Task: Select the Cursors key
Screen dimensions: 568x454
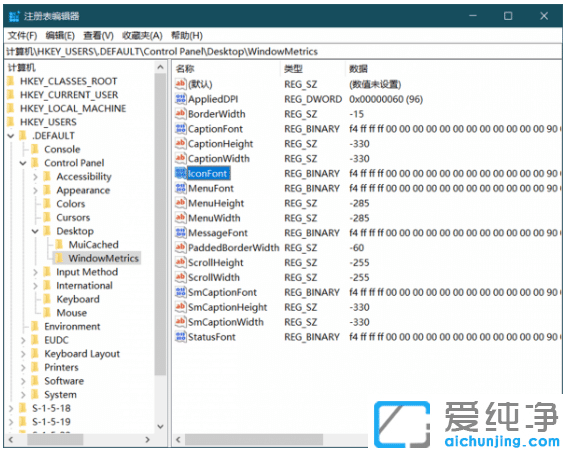Action: pyautogui.click(x=73, y=217)
